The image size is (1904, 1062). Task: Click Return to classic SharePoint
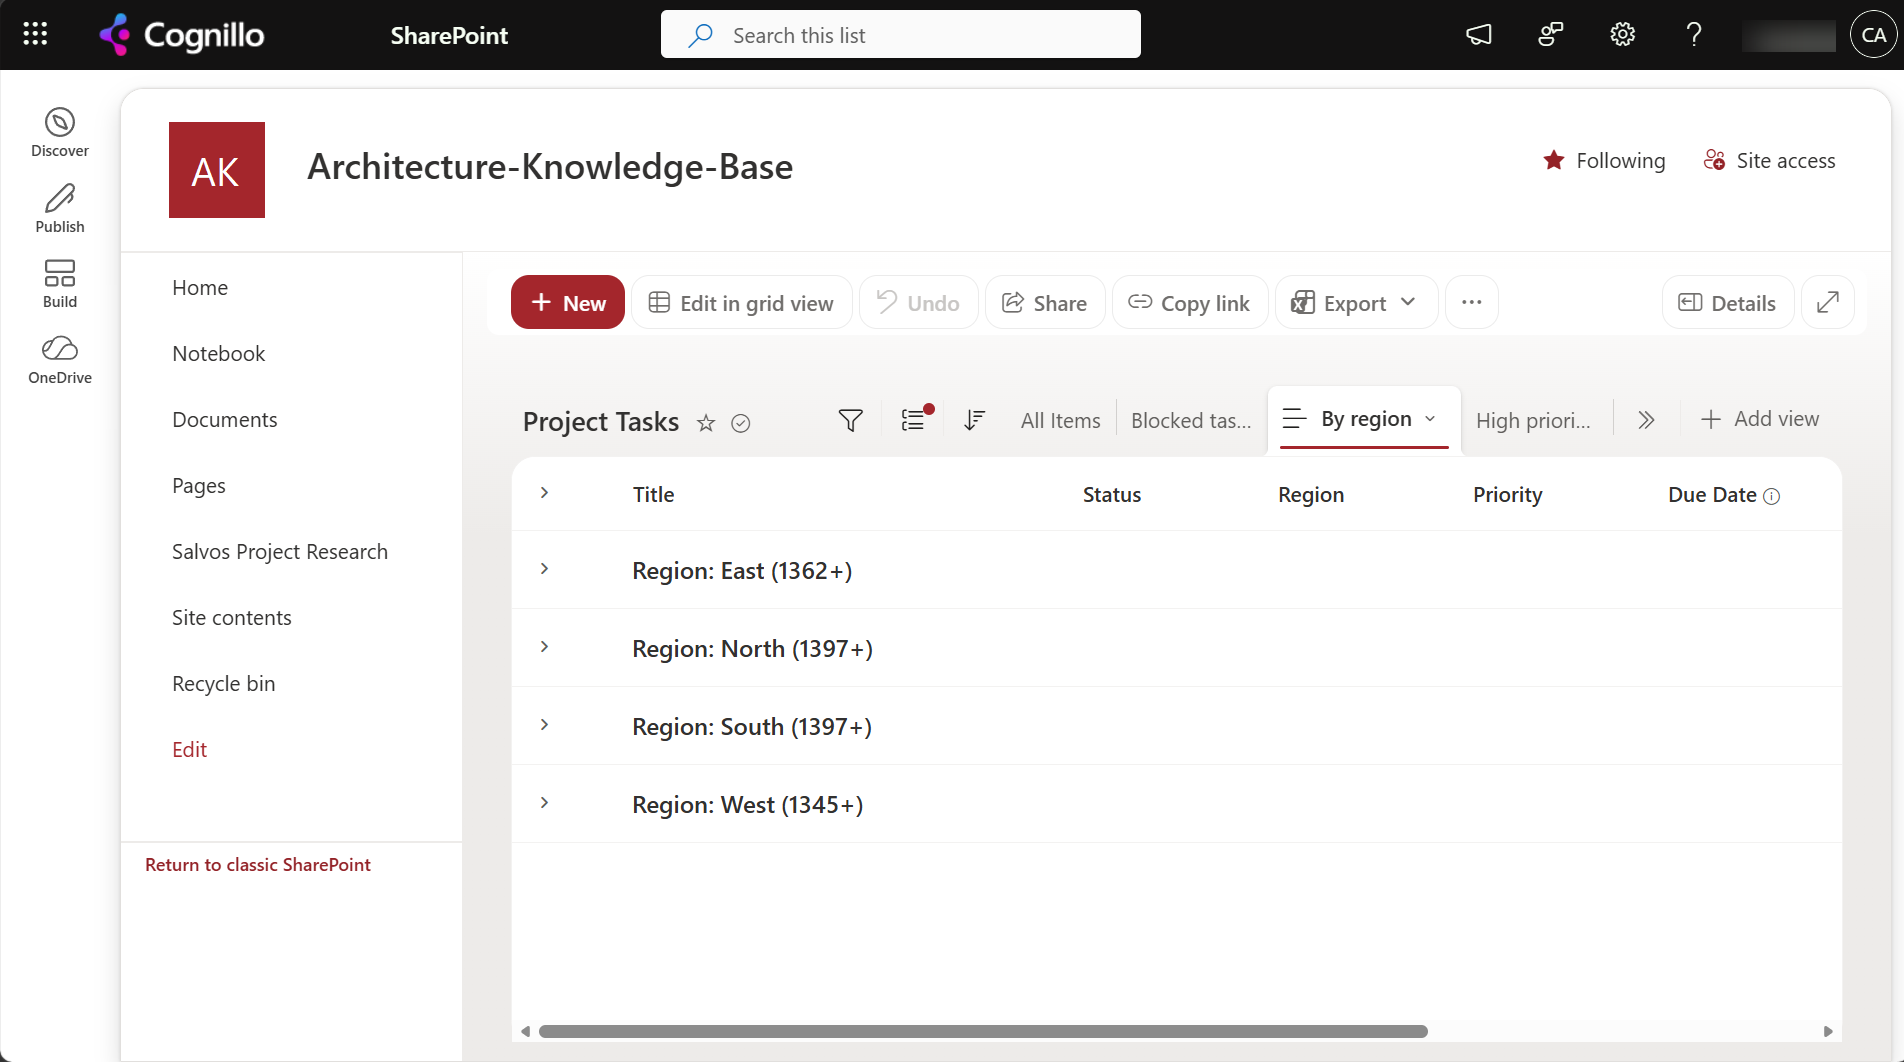[x=258, y=865]
